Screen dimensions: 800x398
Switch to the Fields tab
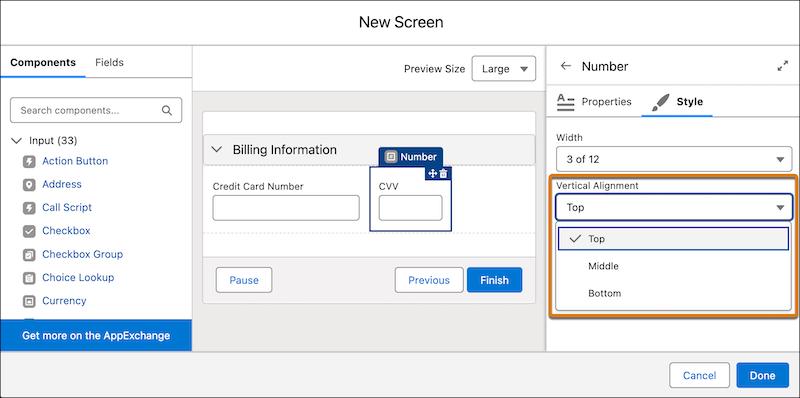109,62
